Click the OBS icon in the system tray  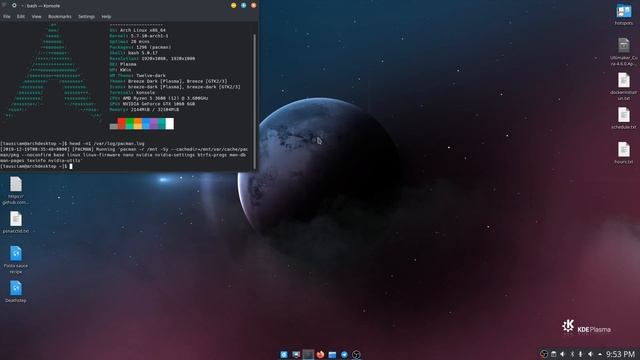(x=544, y=354)
